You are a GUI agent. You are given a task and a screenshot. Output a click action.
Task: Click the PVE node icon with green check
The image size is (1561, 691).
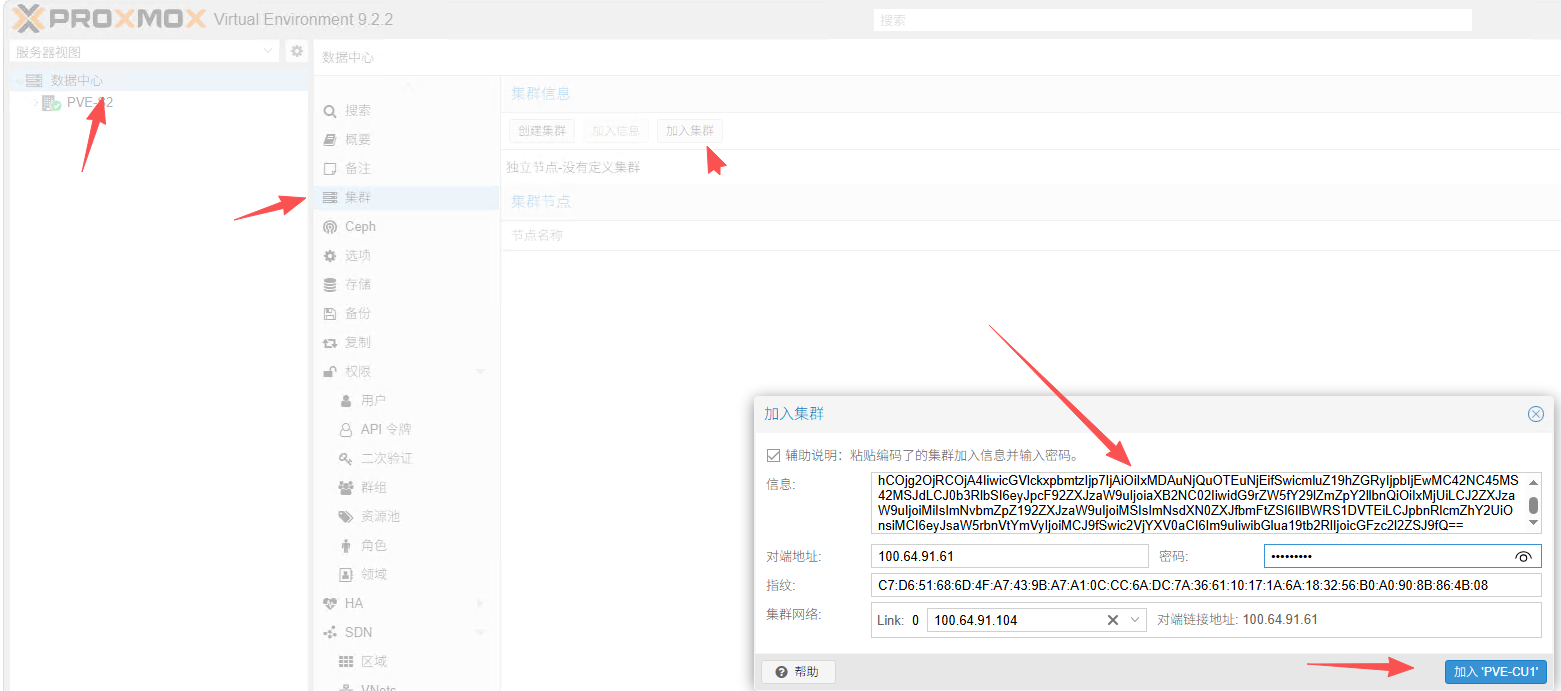coord(52,103)
